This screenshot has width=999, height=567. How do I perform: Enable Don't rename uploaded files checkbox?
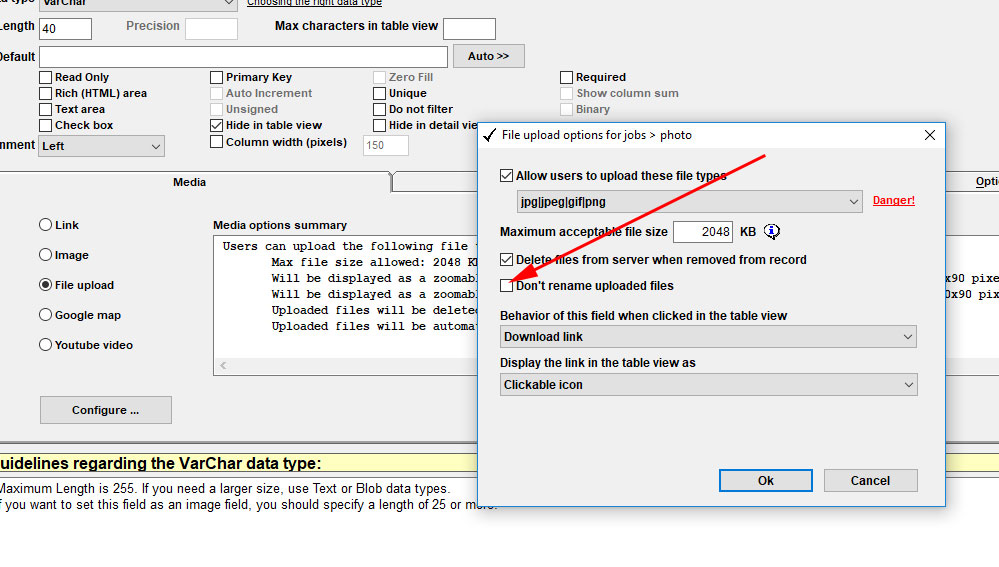pos(507,285)
